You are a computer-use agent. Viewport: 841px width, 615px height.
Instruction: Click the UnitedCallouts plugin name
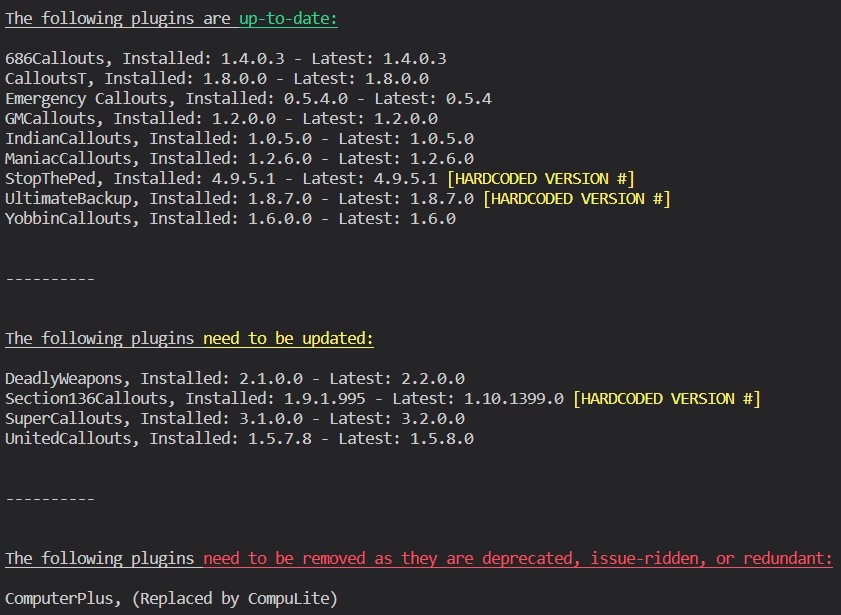click(67, 439)
